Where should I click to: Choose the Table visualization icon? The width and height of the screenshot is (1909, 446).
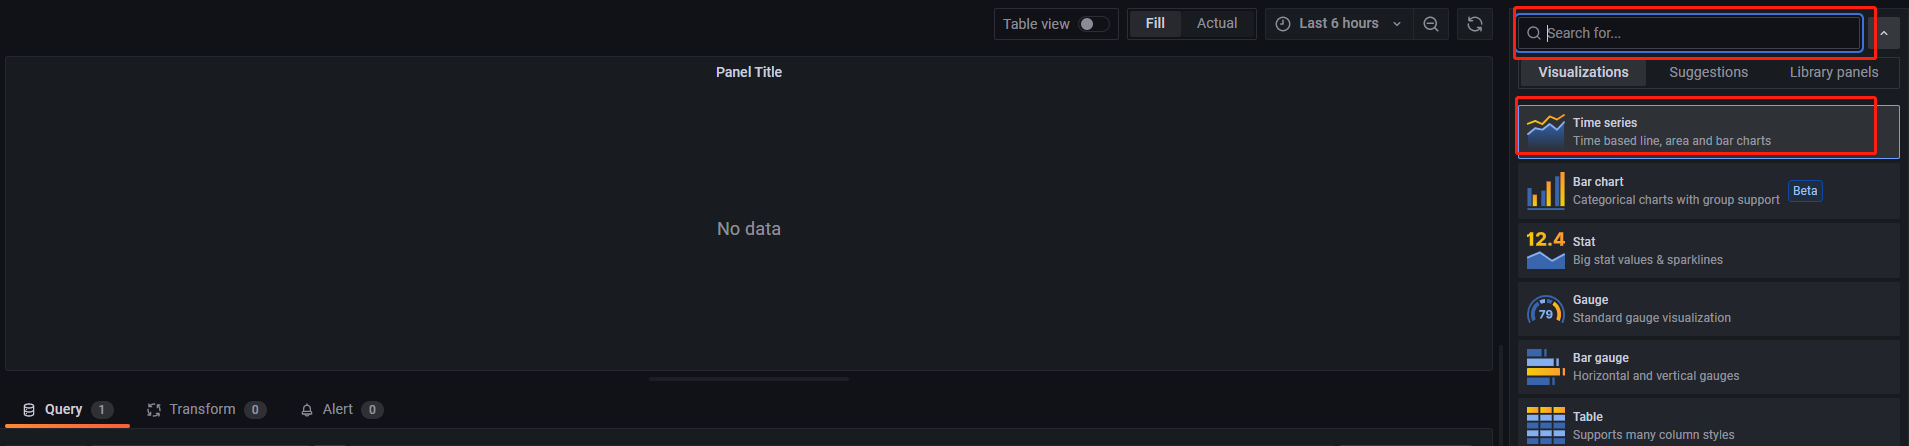click(x=1545, y=424)
